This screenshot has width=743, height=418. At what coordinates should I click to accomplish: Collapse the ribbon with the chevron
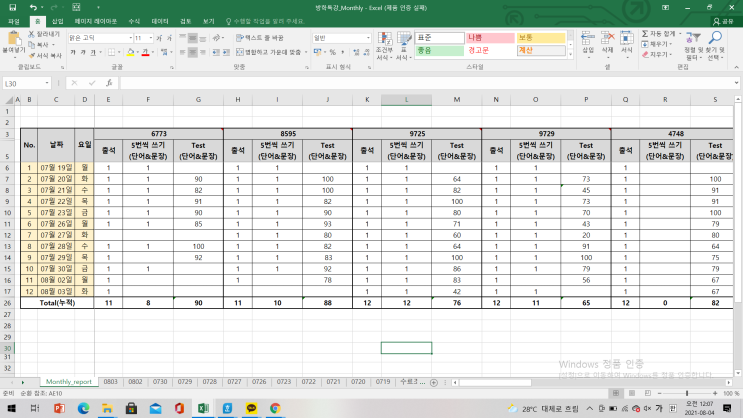[x=736, y=67]
